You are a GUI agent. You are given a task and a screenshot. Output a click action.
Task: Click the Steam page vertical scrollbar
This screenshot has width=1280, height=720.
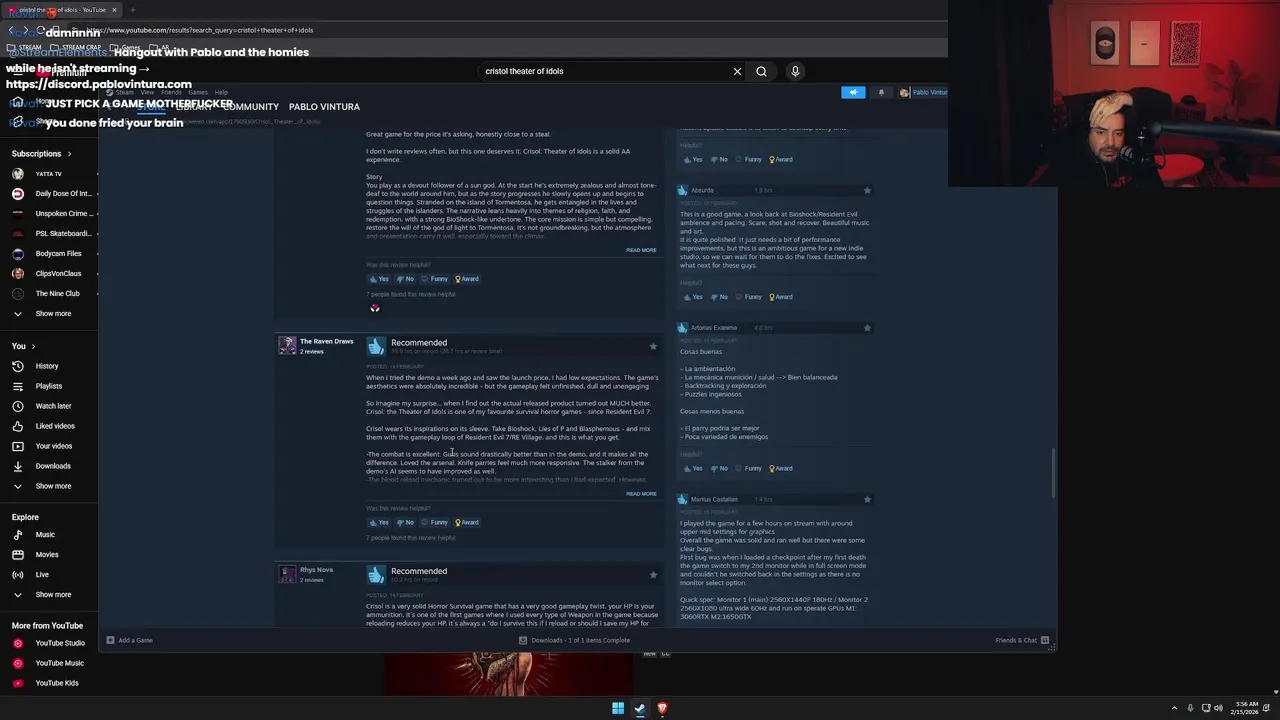1054,474
